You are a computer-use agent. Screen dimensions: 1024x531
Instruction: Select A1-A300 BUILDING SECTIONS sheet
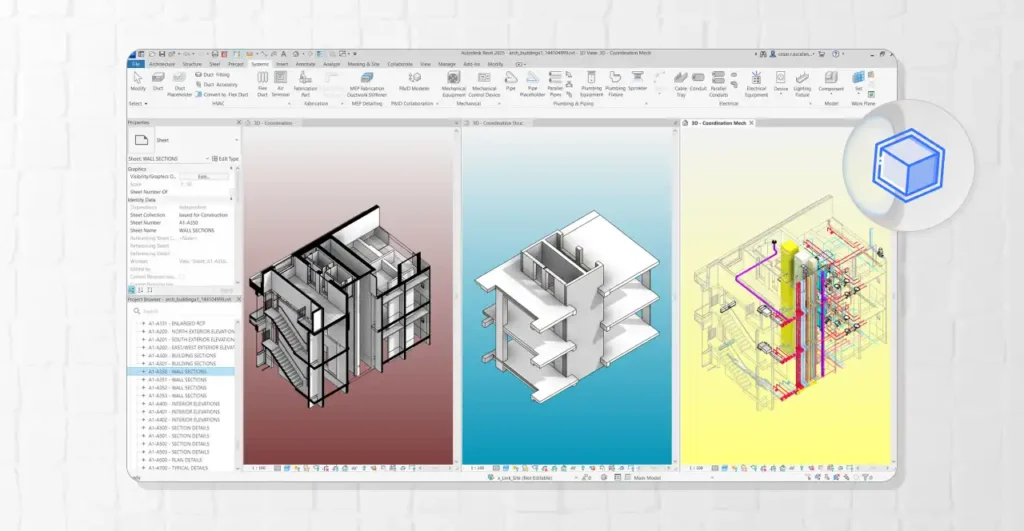point(182,355)
